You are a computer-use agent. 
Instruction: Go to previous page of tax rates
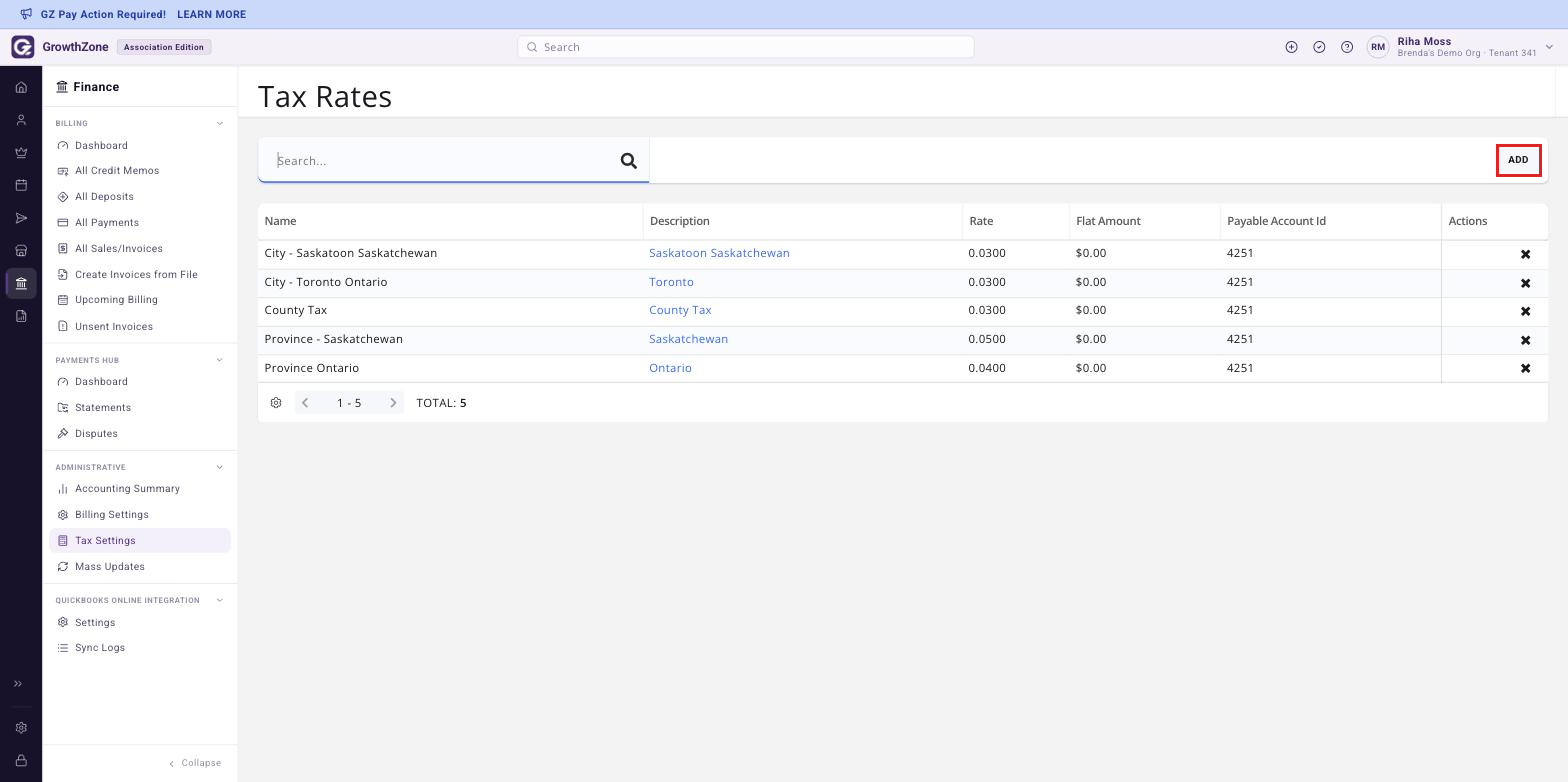tap(305, 403)
